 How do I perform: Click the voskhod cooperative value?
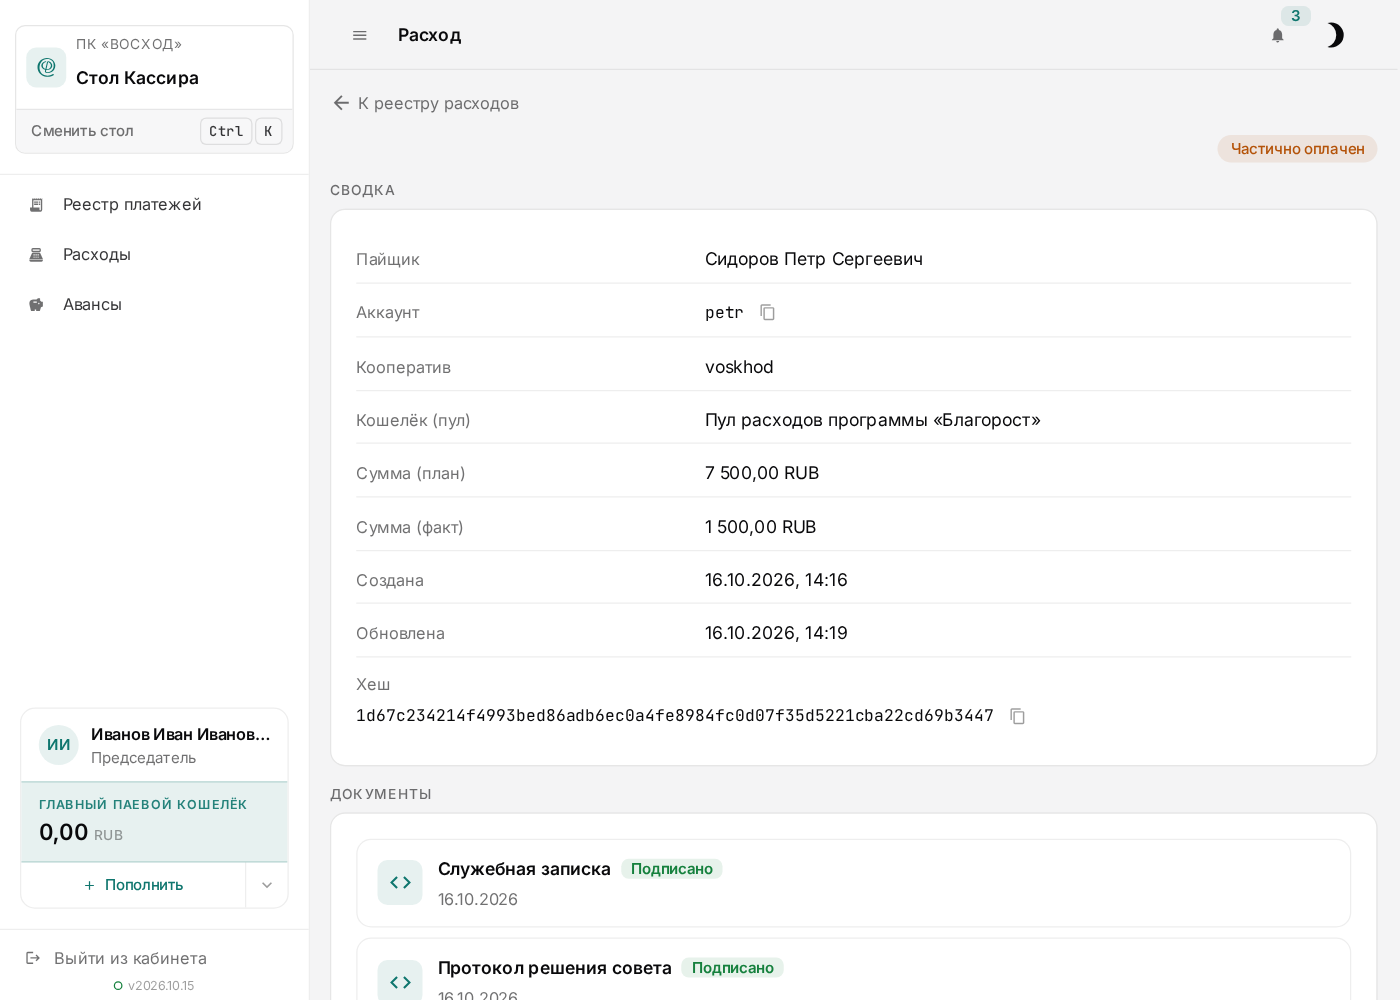[739, 367]
